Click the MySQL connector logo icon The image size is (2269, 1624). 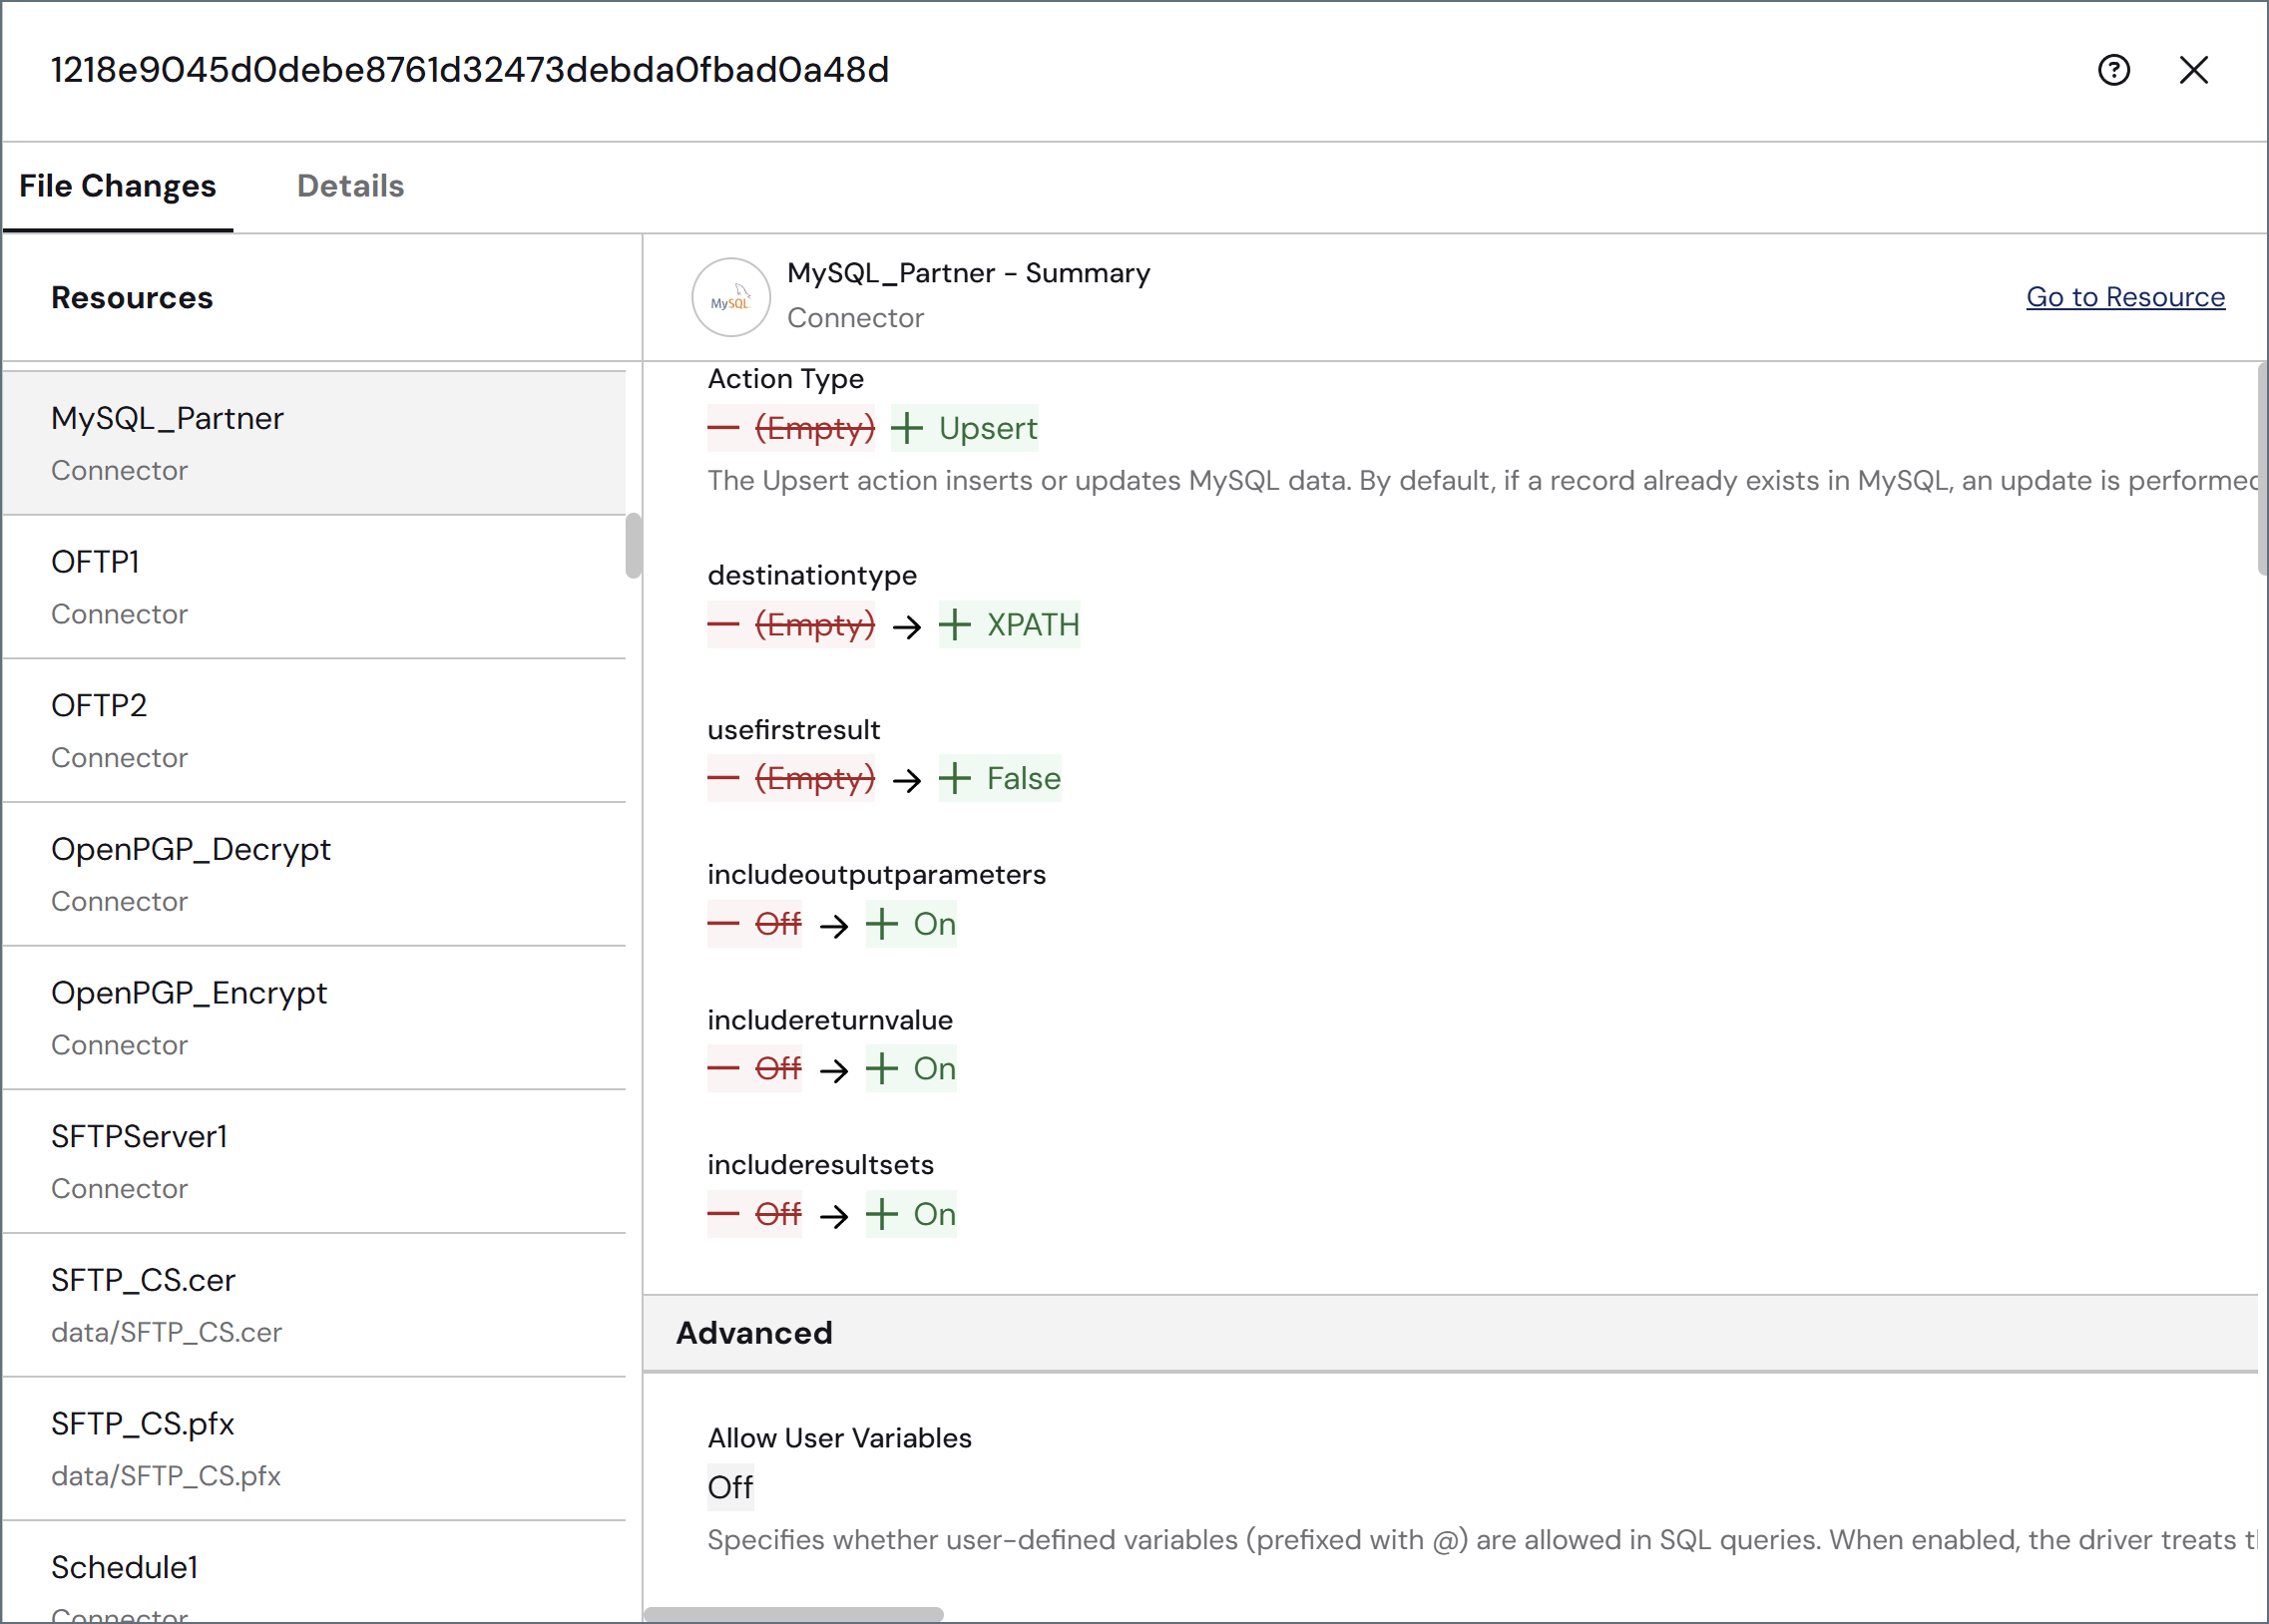coord(731,297)
